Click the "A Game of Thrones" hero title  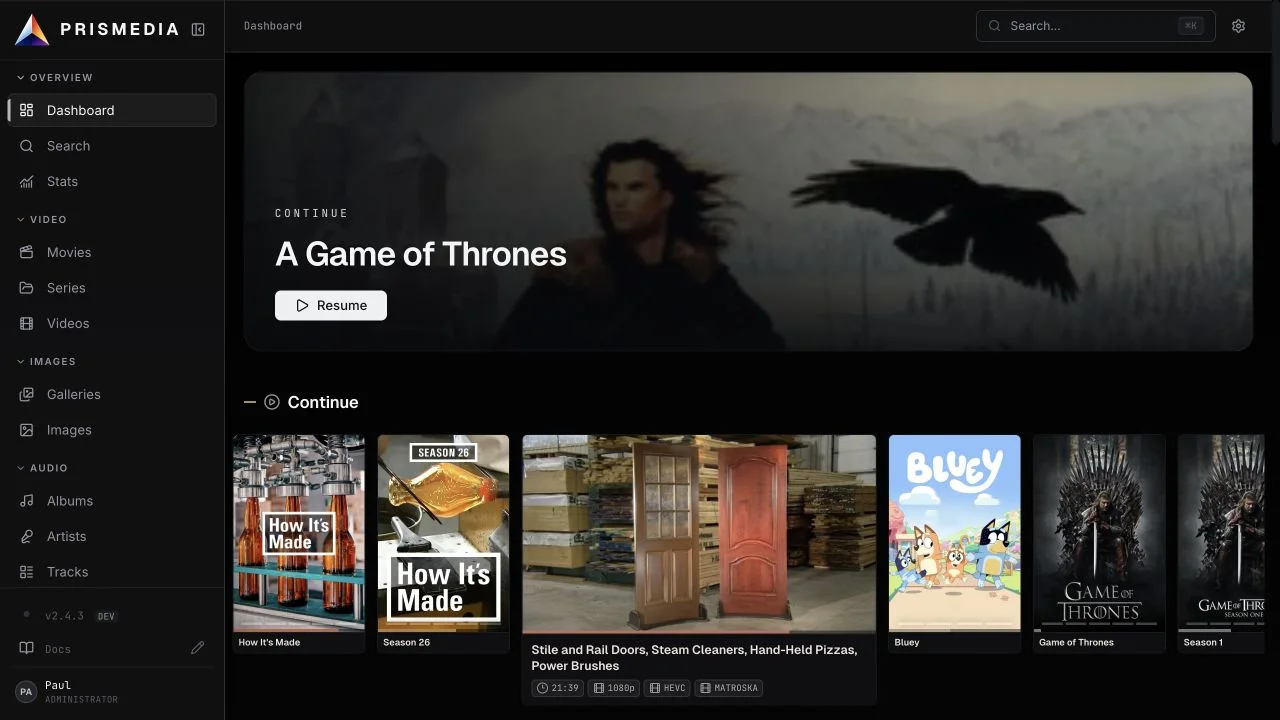pos(421,254)
